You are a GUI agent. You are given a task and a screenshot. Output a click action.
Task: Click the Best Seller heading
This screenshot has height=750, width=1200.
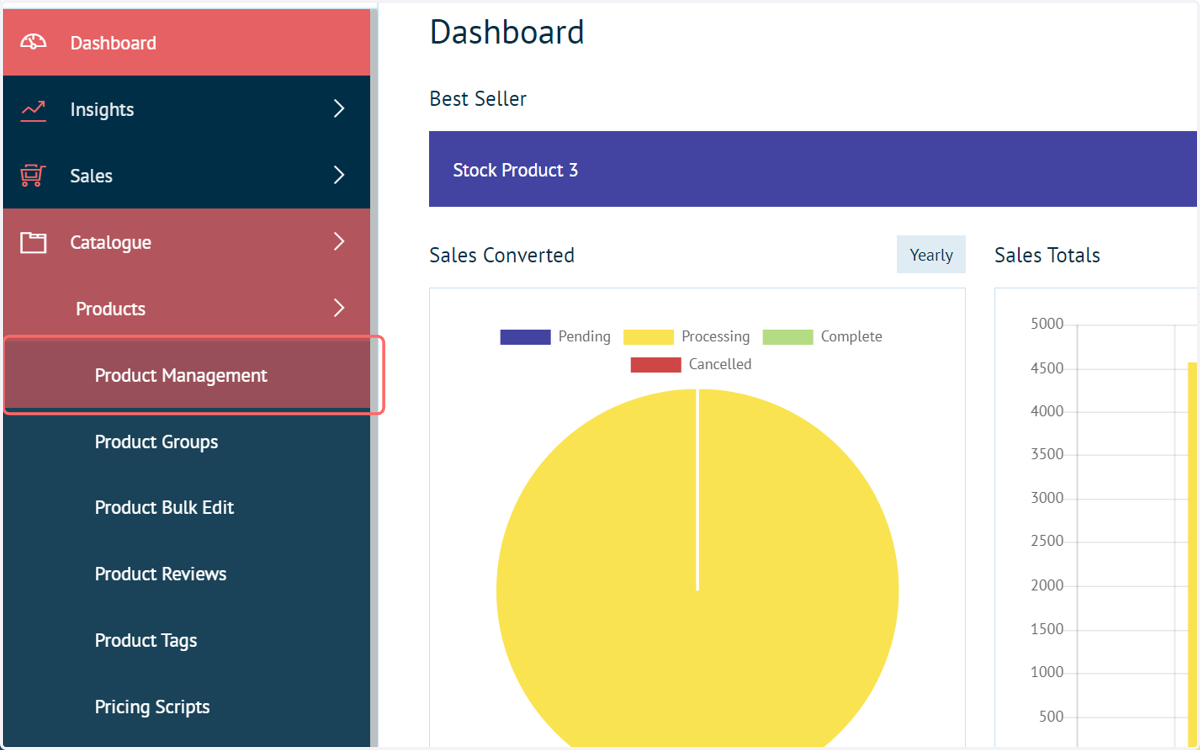(478, 98)
